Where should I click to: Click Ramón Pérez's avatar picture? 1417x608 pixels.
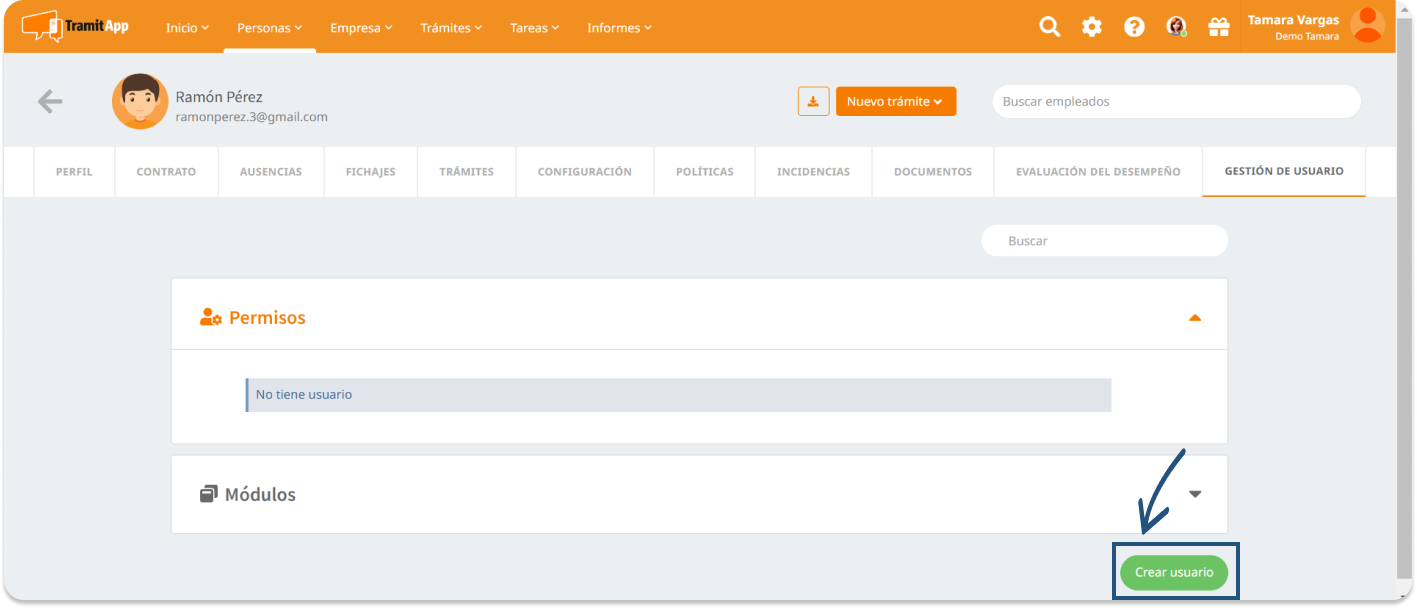[140, 101]
